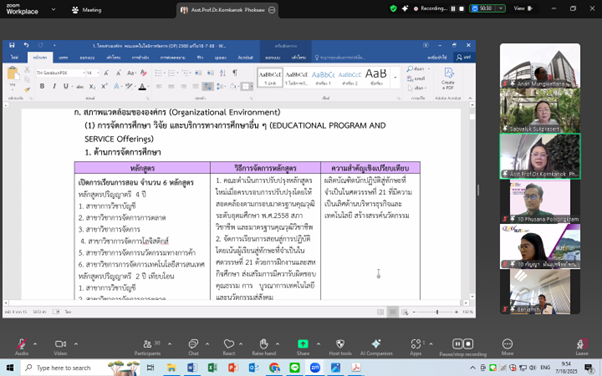Apply bulleted list formatting

(x=159, y=73)
